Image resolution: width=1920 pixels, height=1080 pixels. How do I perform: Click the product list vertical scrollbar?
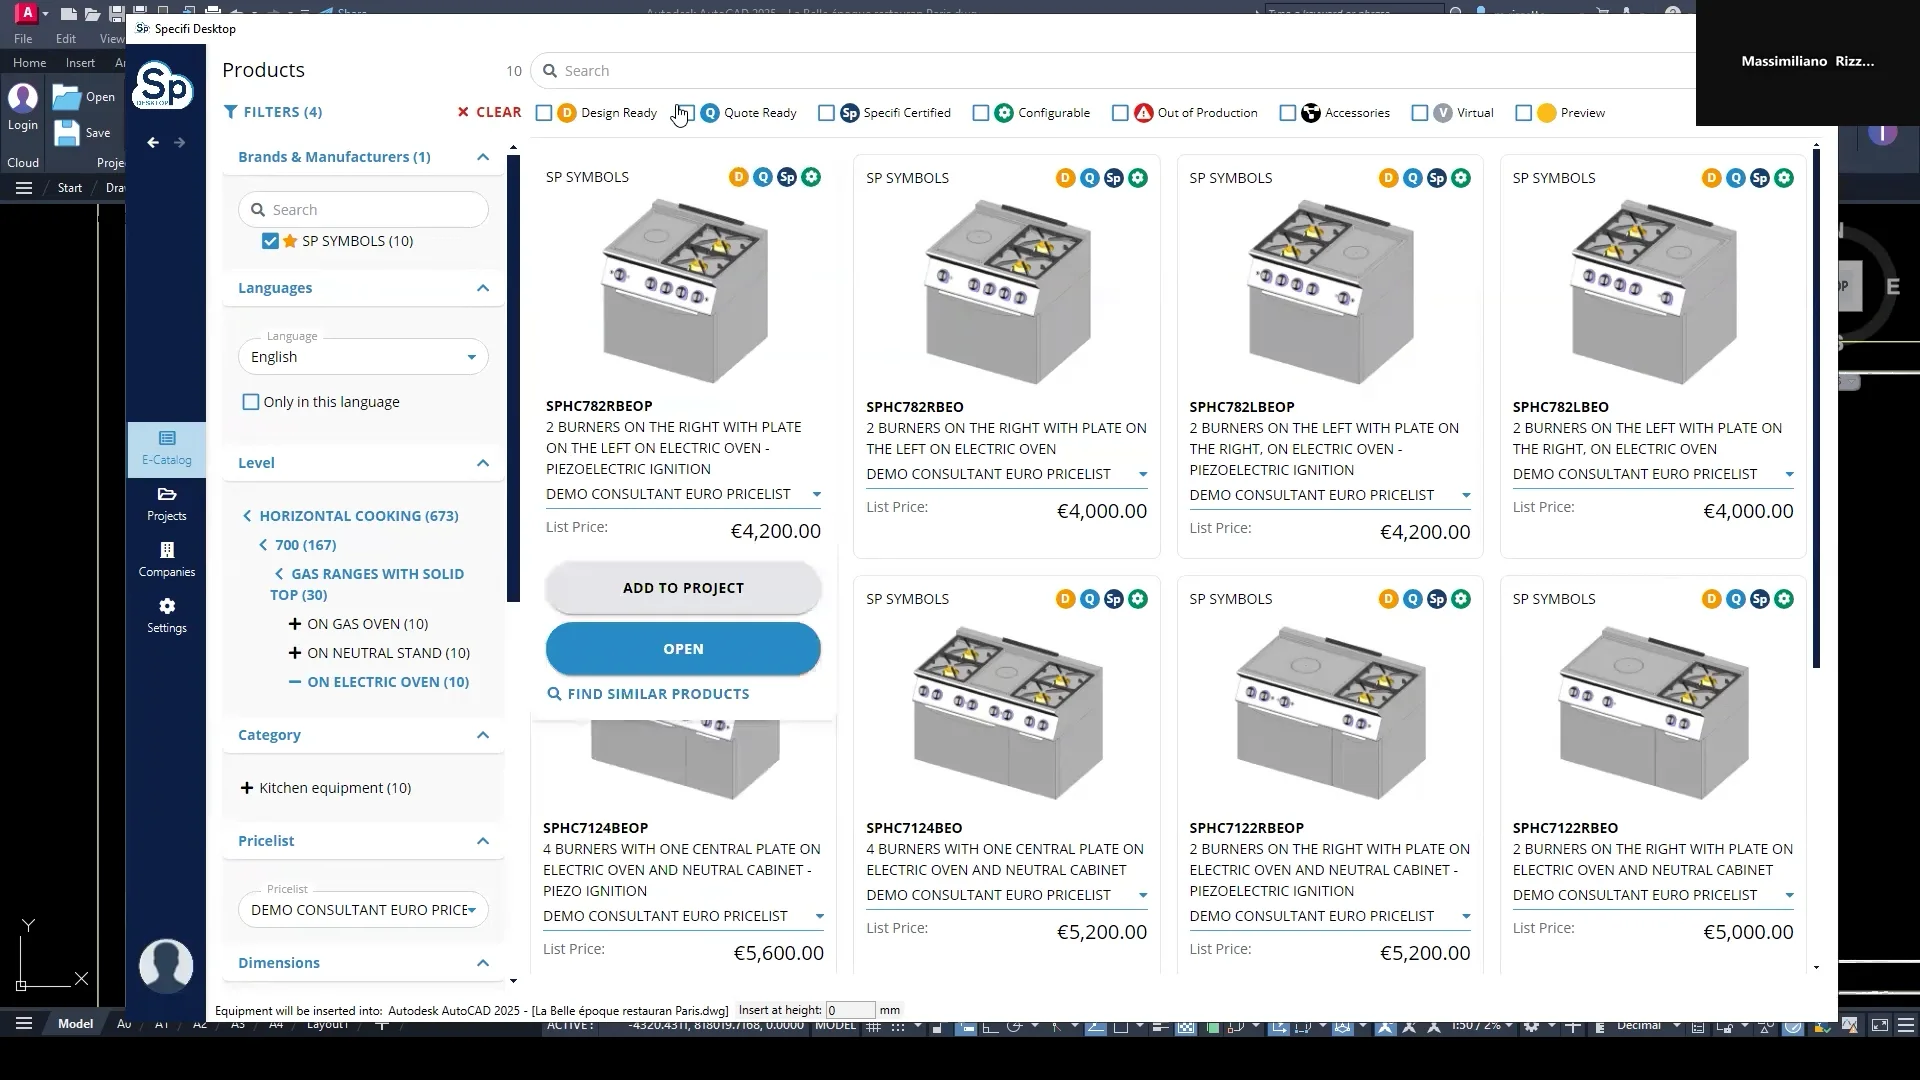[x=1816, y=400]
